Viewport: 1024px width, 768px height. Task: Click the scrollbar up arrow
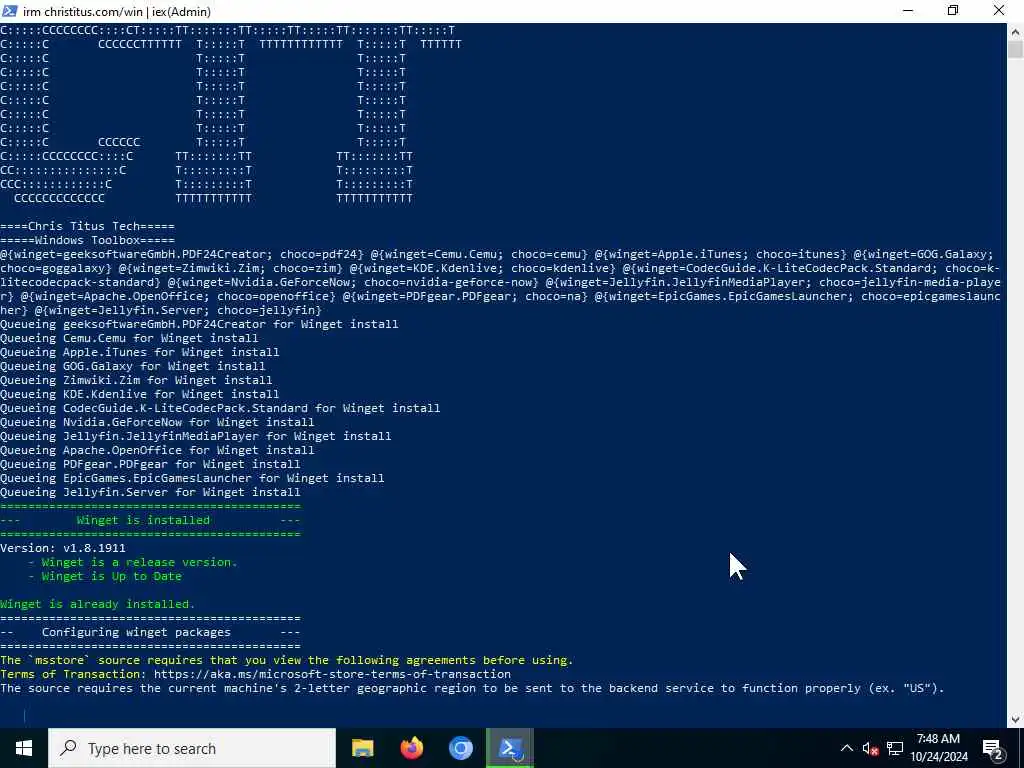click(x=1016, y=31)
